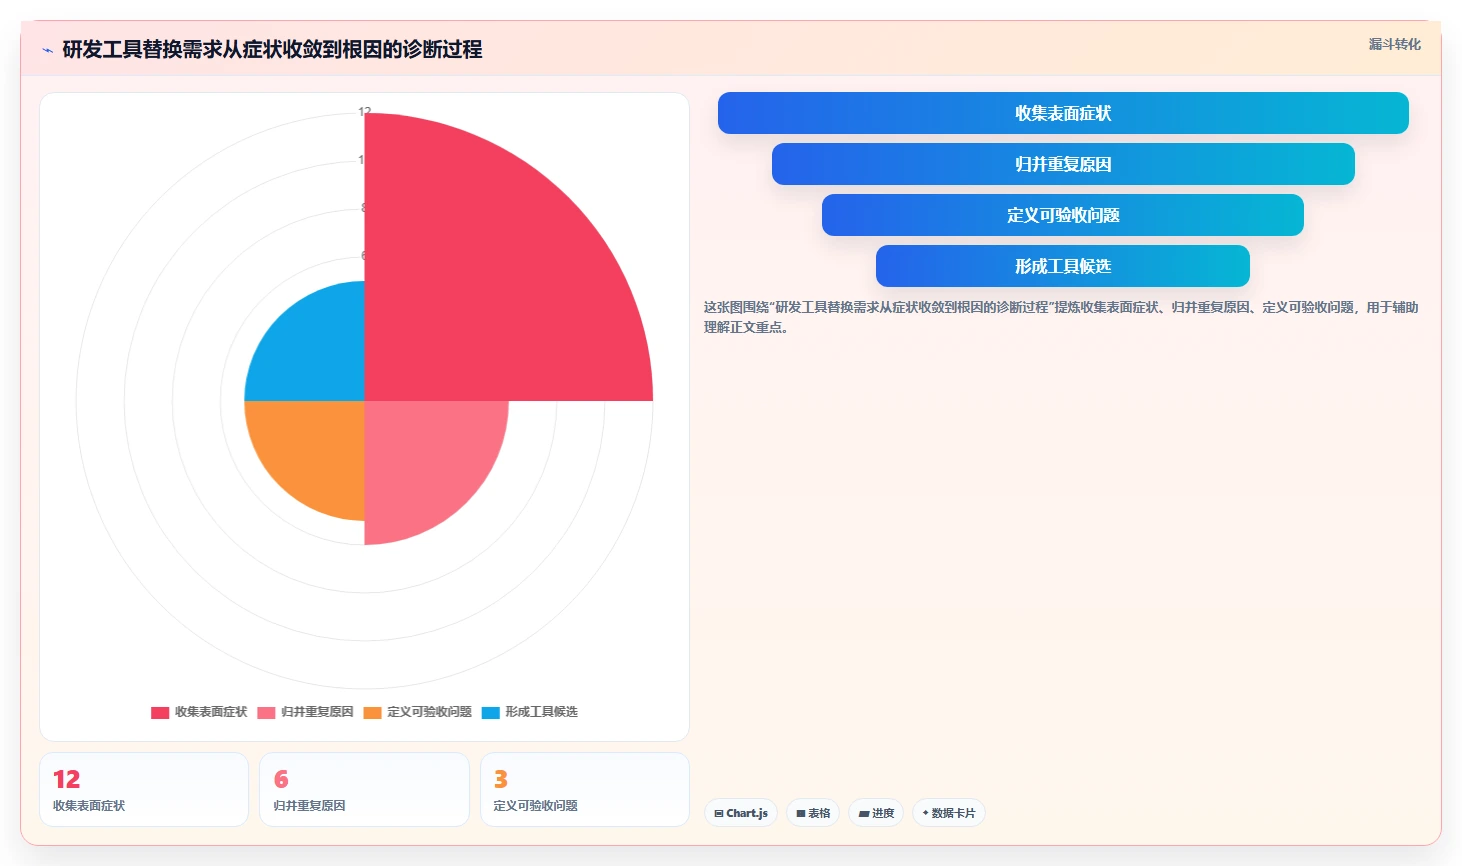Open the 3 定义可验收问题 data card

[585, 790]
